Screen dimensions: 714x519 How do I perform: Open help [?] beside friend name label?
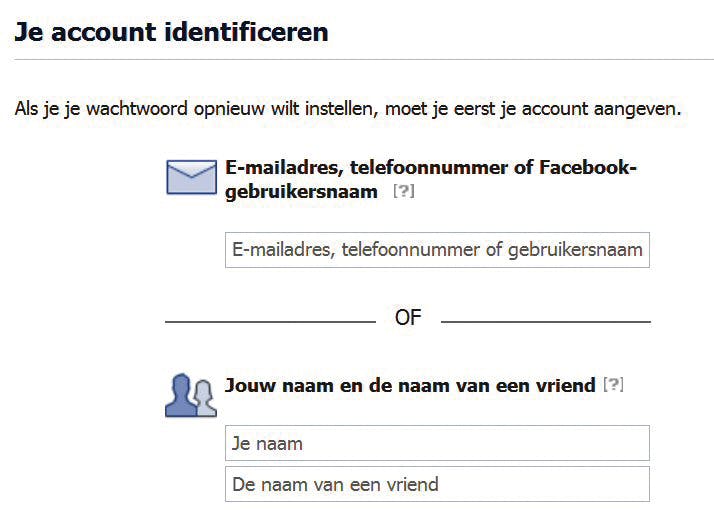[x=613, y=384]
